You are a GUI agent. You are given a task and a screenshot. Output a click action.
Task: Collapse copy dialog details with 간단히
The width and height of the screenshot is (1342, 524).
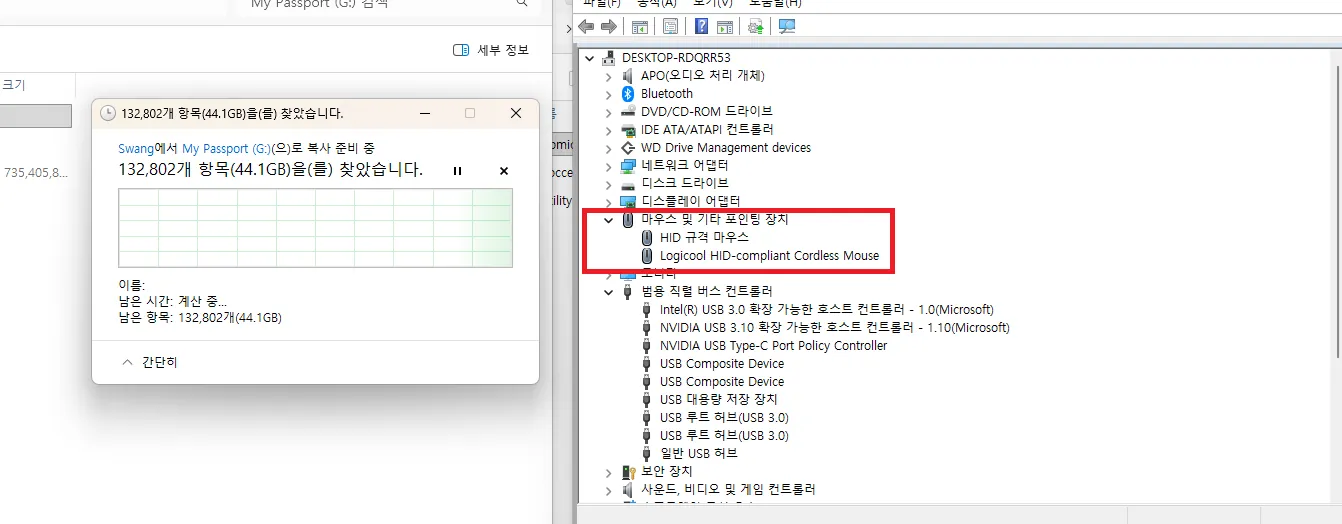150,362
